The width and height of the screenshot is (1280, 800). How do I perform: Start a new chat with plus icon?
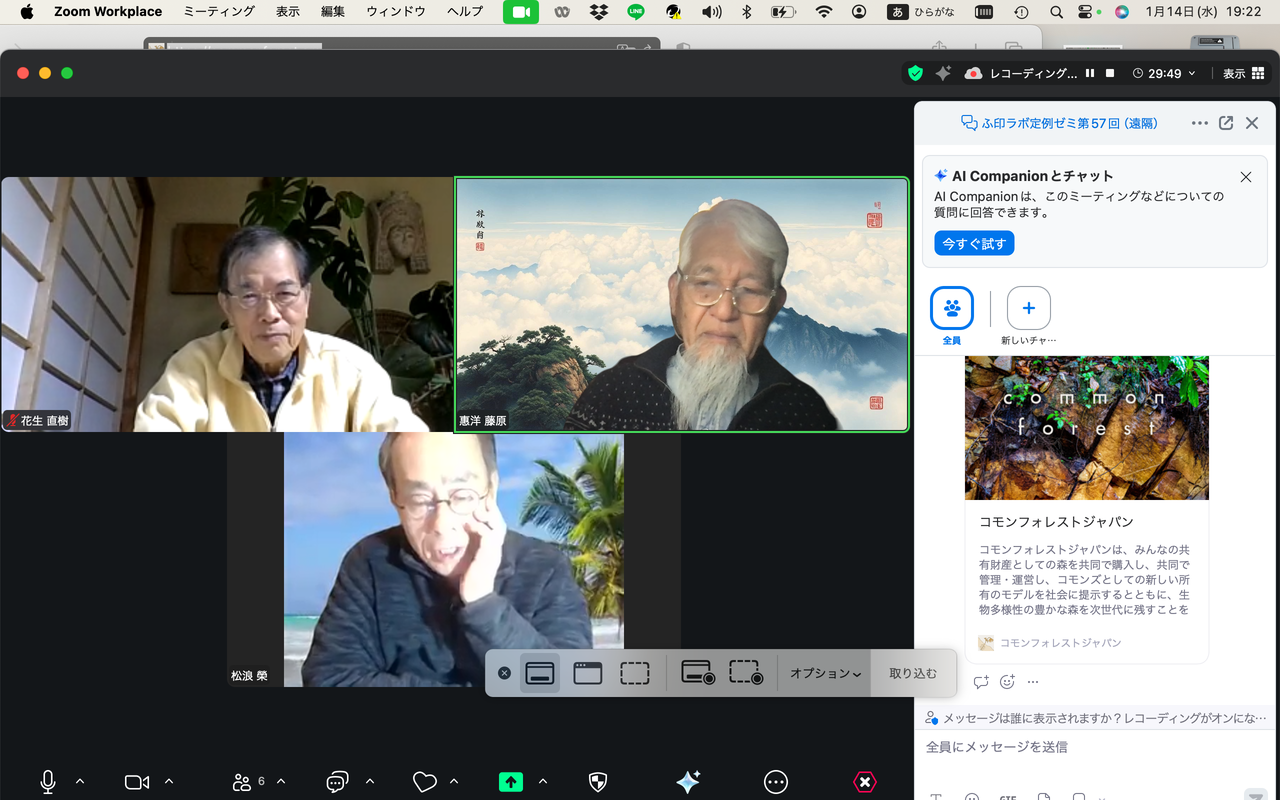click(1029, 308)
